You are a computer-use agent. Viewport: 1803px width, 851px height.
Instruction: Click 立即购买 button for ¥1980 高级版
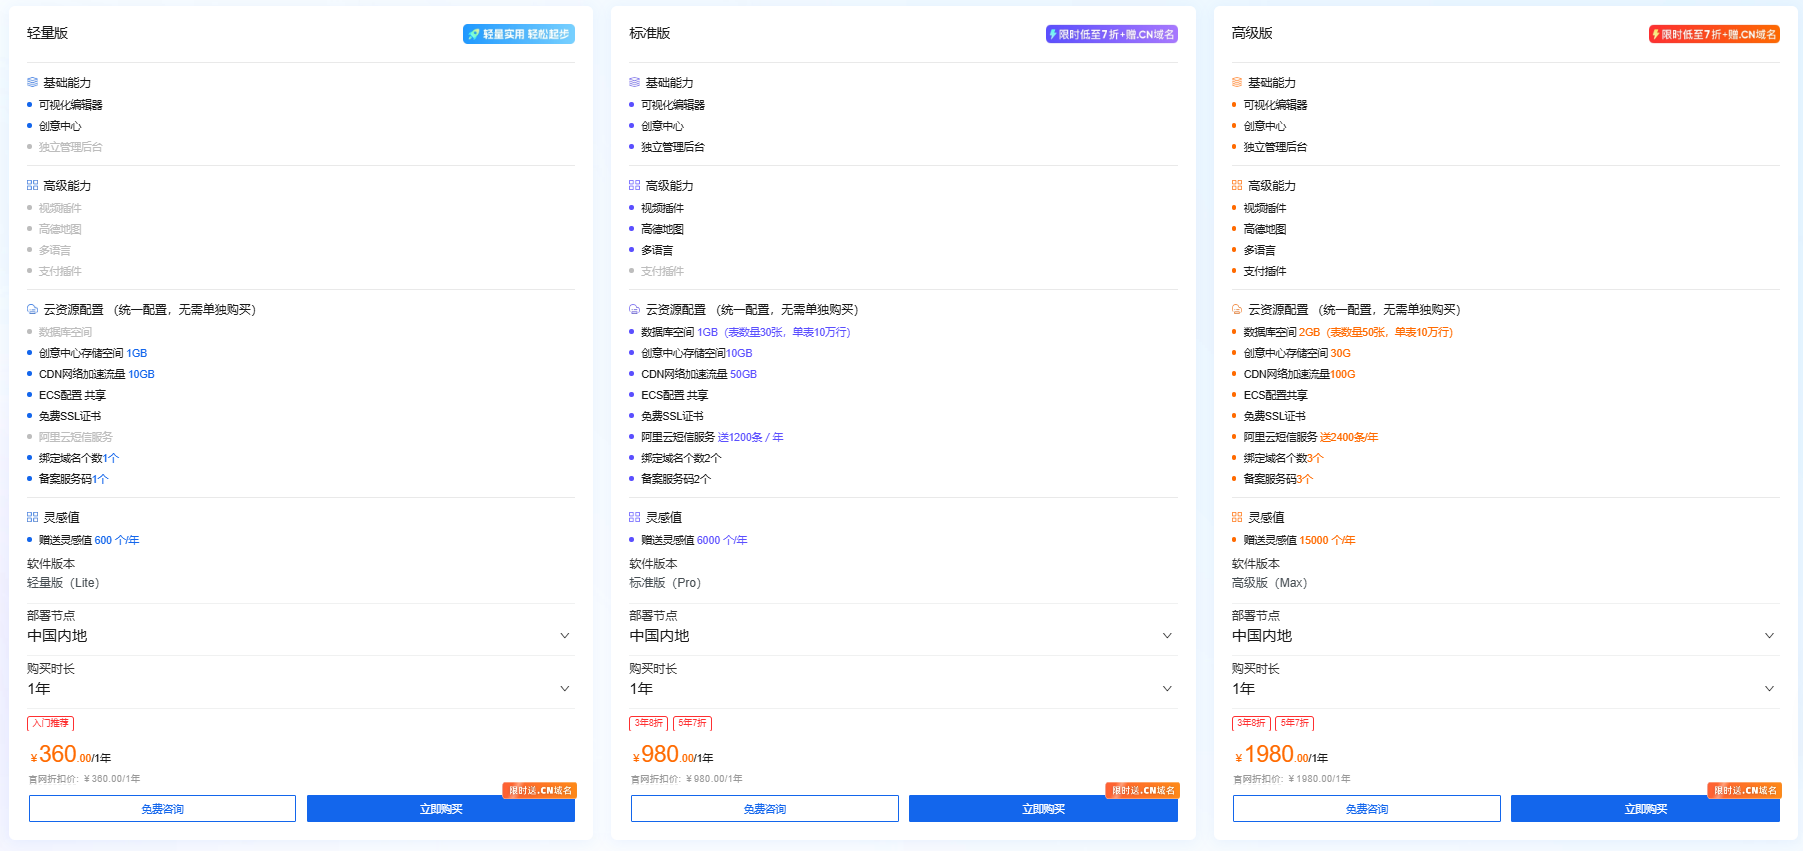[1646, 809]
